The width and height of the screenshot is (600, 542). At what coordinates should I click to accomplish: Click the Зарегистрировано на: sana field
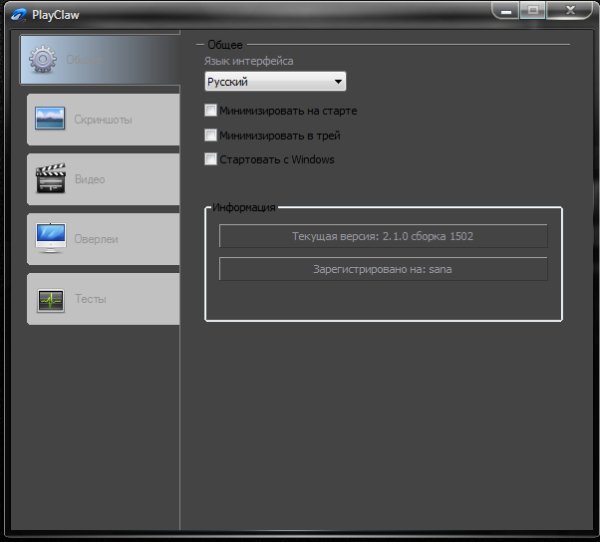(383, 269)
